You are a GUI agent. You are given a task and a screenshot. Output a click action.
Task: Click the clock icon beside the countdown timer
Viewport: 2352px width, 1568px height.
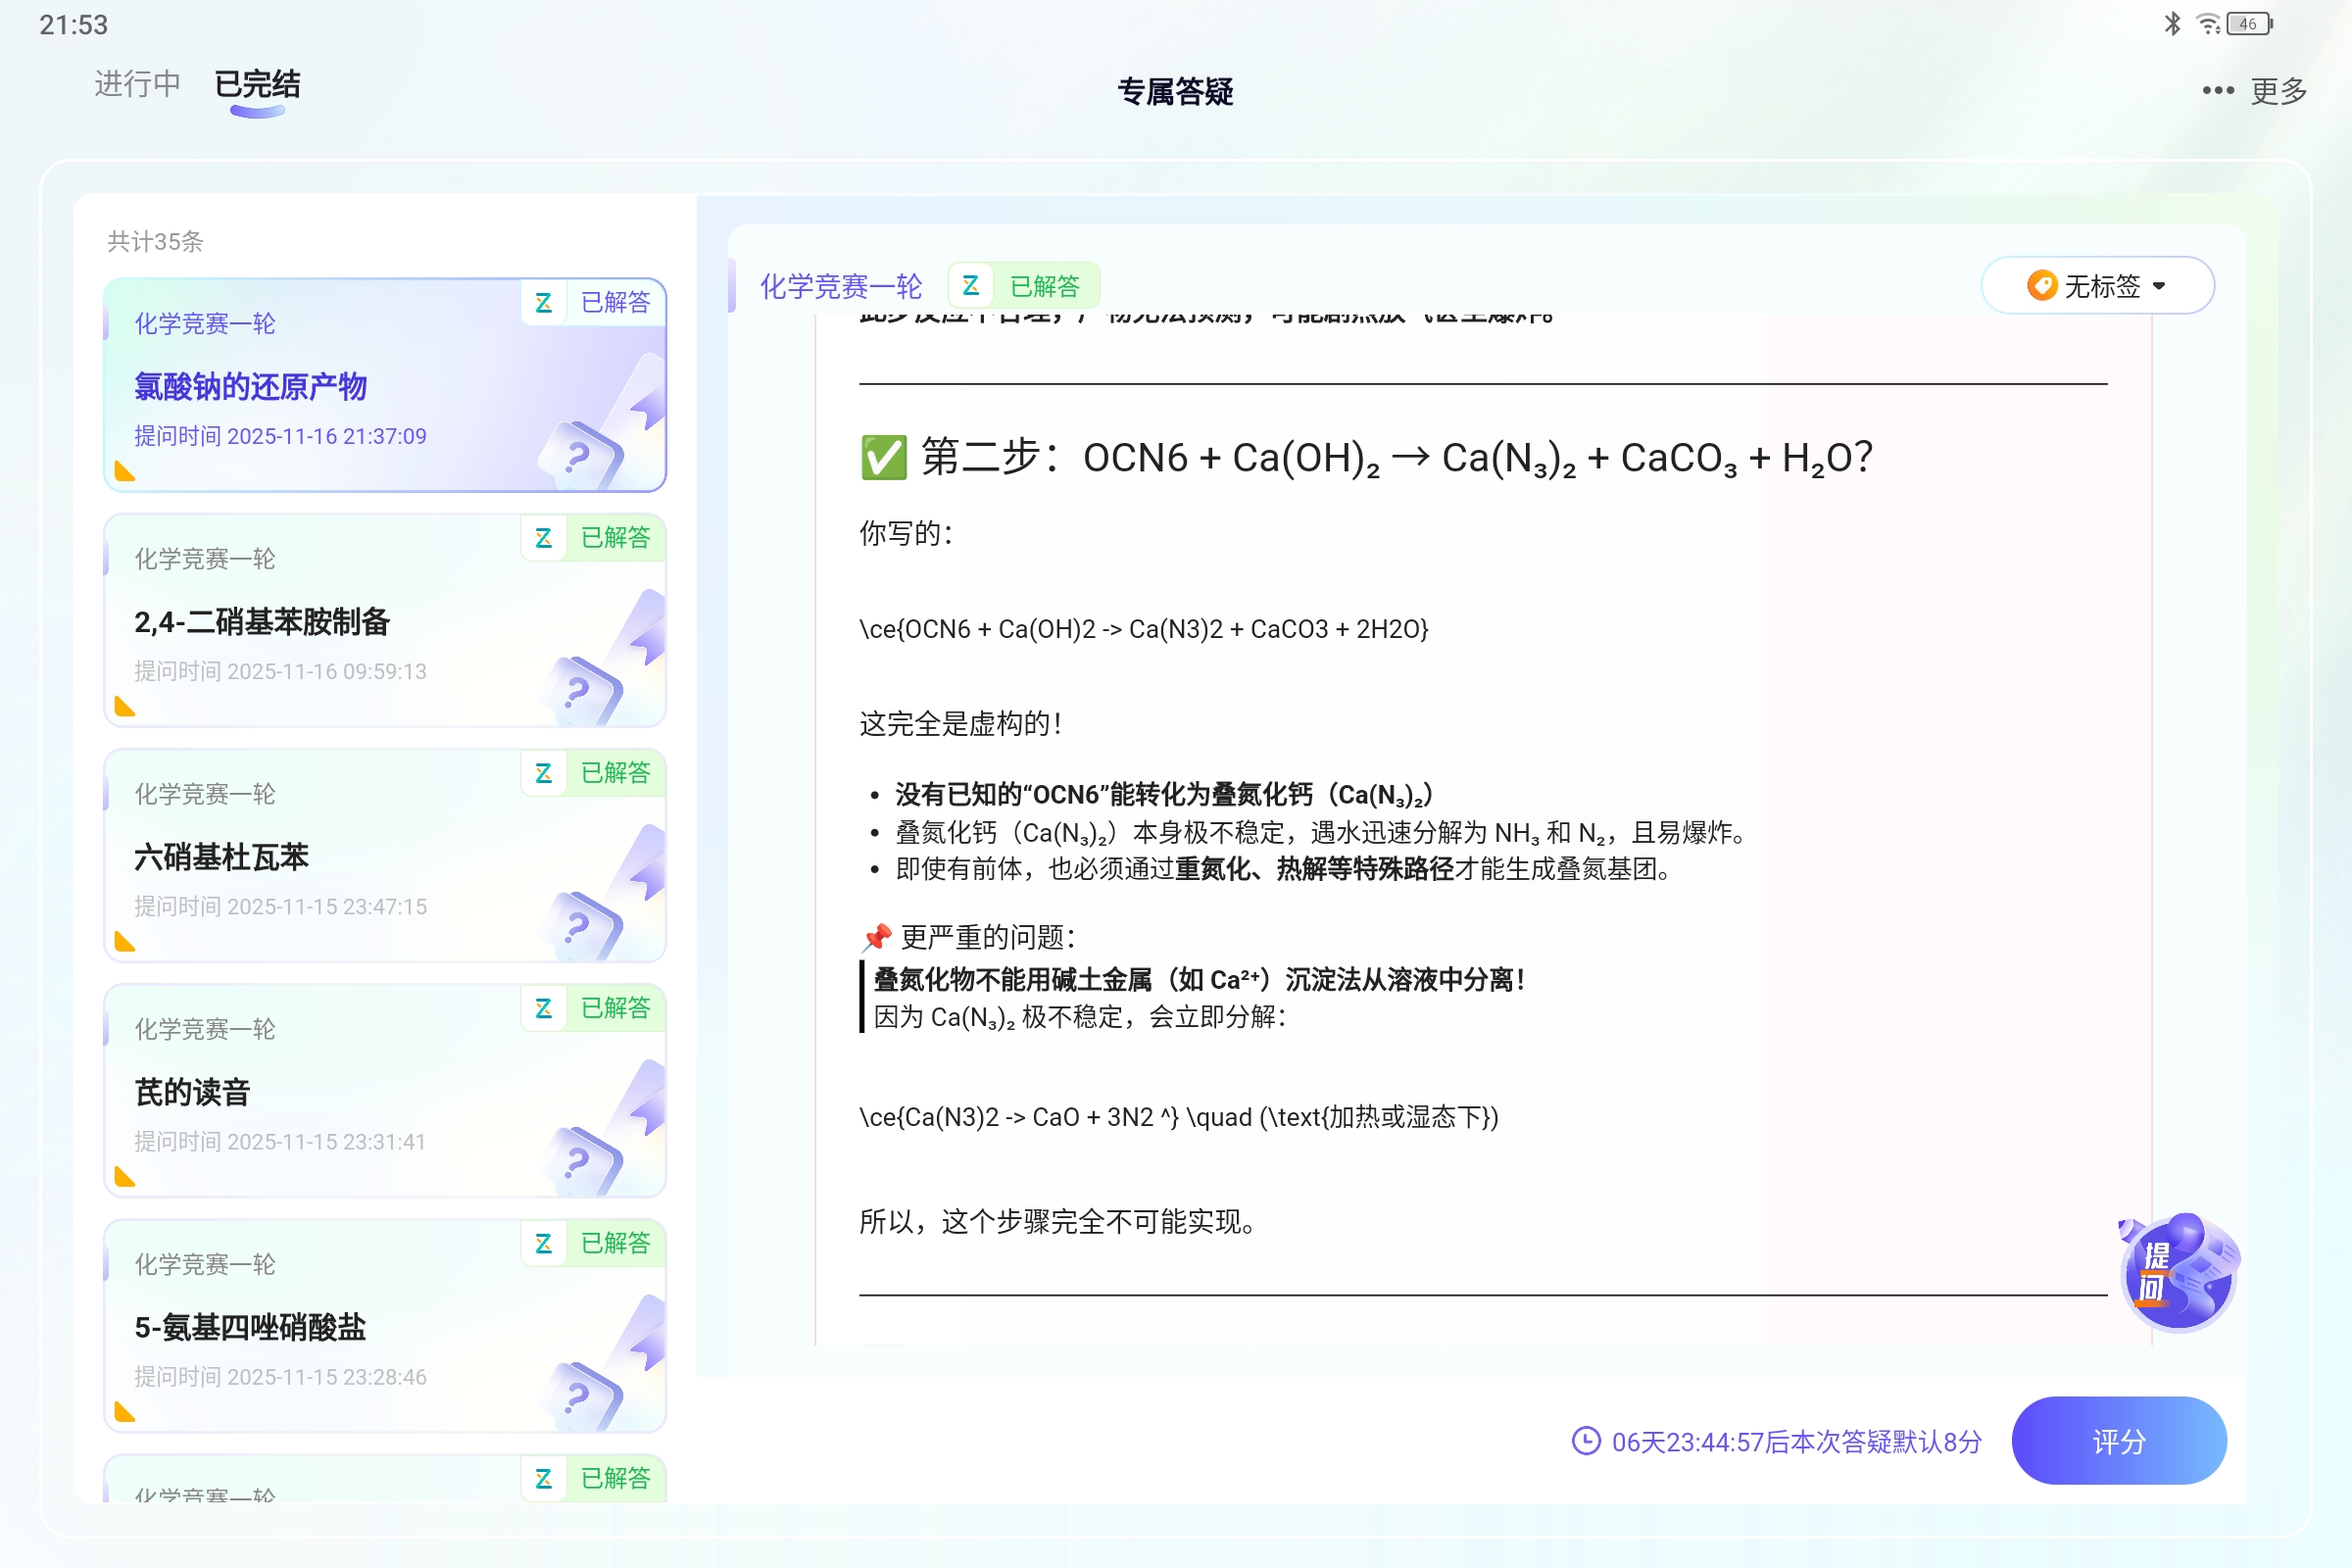click(1589, 1441)
